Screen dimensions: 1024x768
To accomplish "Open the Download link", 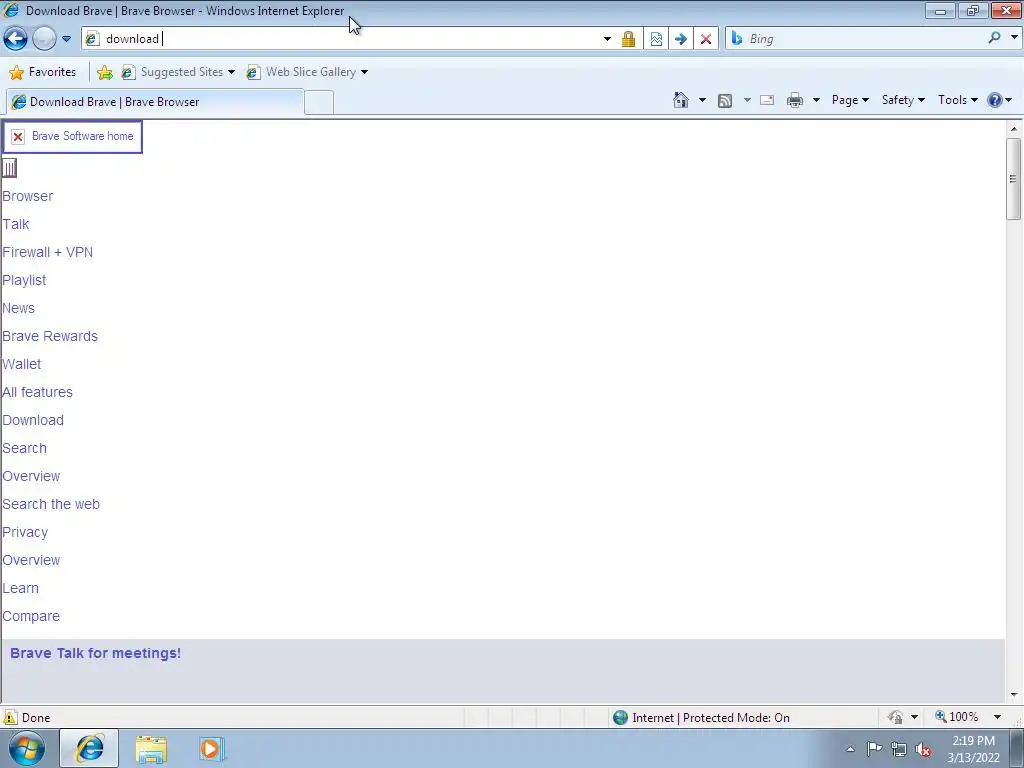I will tap(33, 421).
